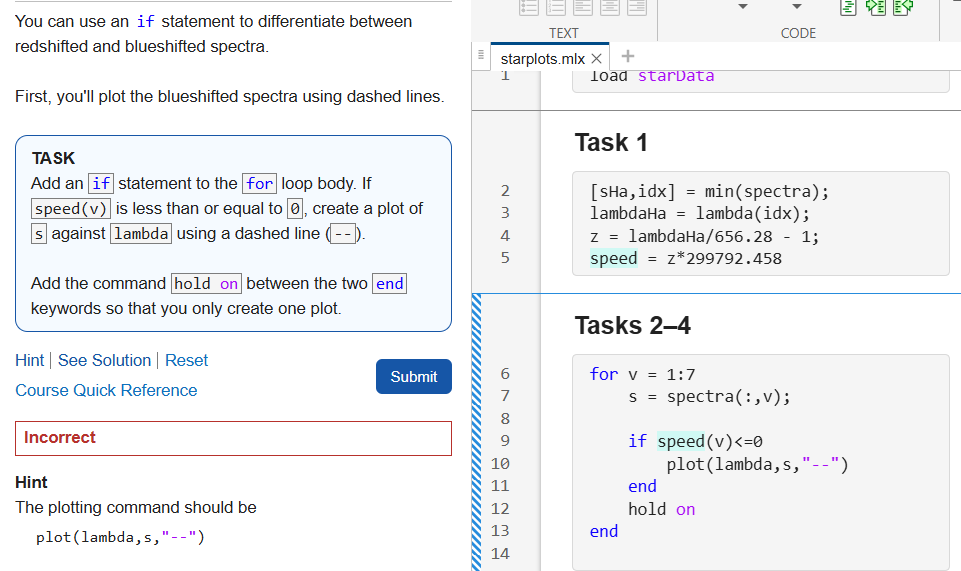The image size is (961, 571).
Task: Open the Course Quick Reference link
Action: pyautogui.click(x=106, y=390)
